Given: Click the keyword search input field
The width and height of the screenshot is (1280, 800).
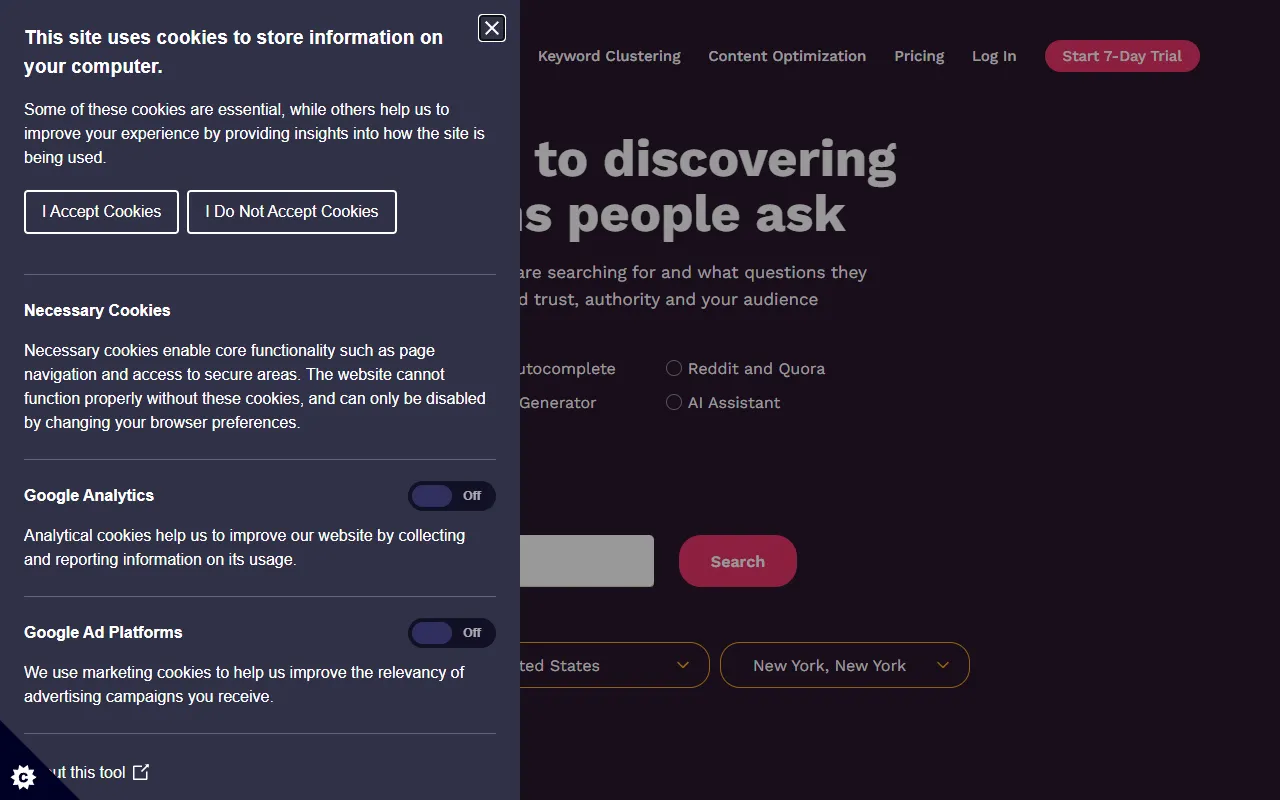Looking at the screenshot, I should tap(587, 561).
